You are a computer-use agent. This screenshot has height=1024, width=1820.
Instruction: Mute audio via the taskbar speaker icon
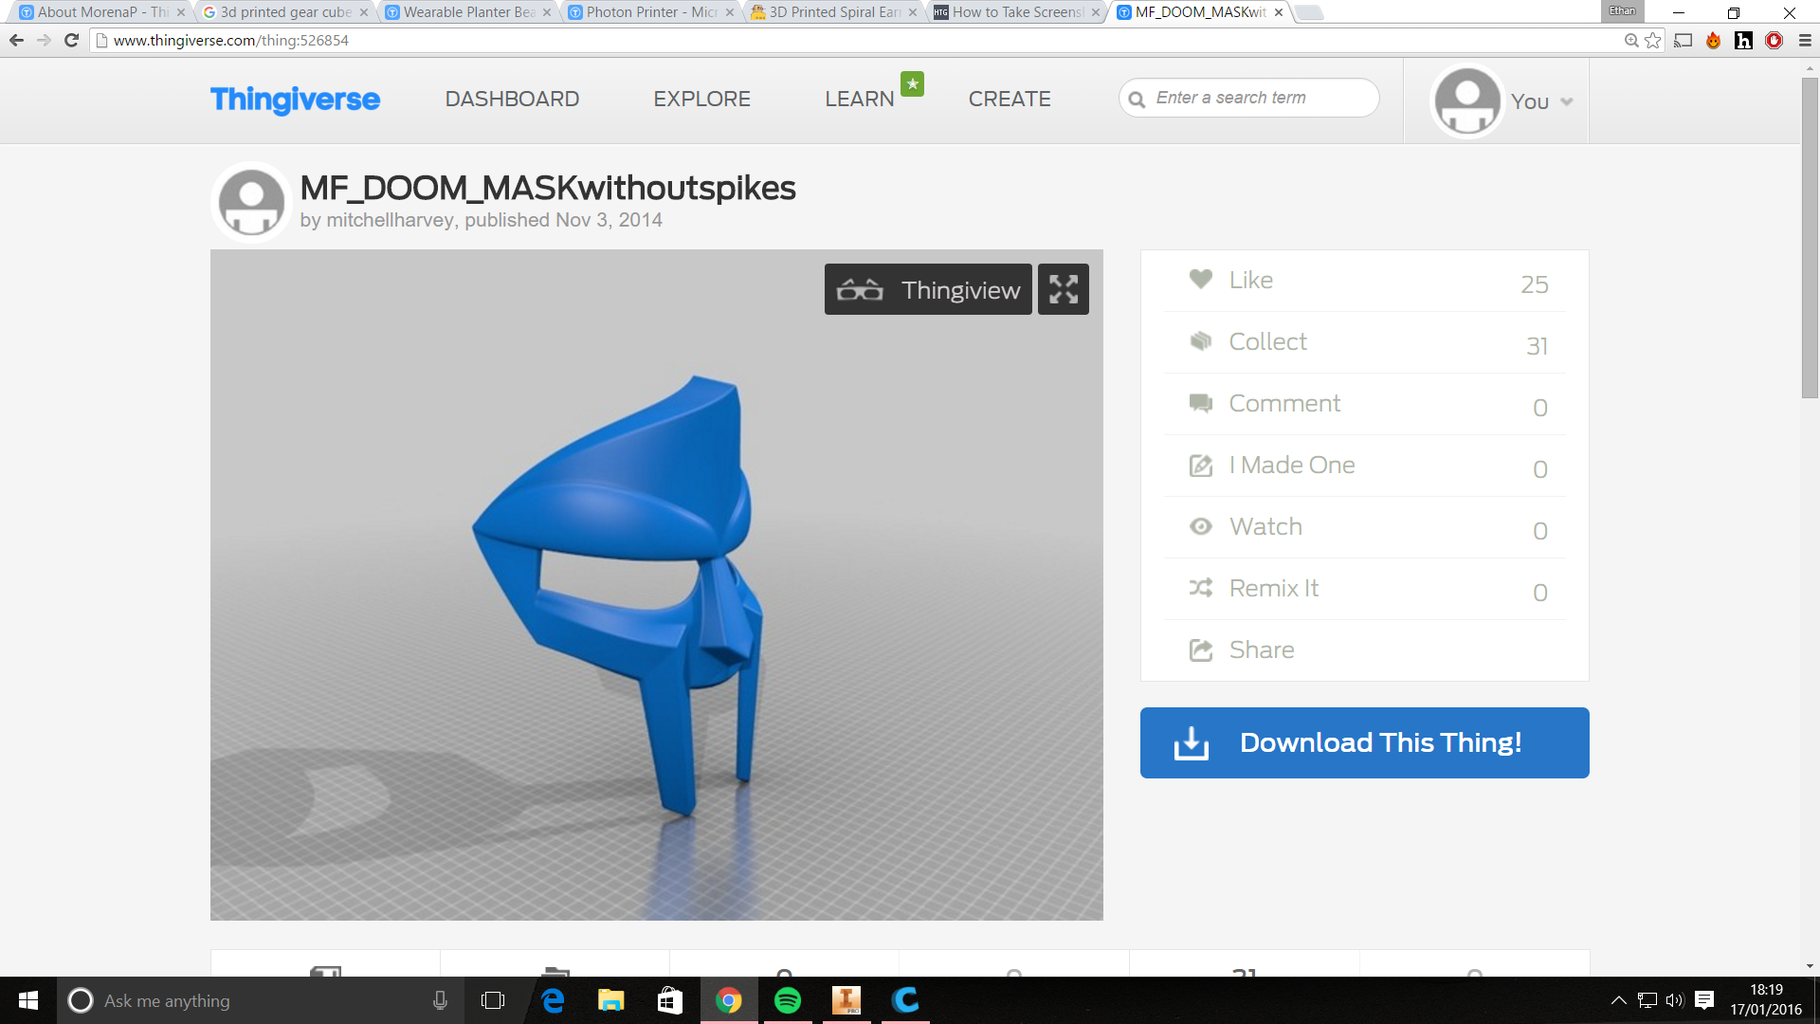[x=1673, y=1000]
